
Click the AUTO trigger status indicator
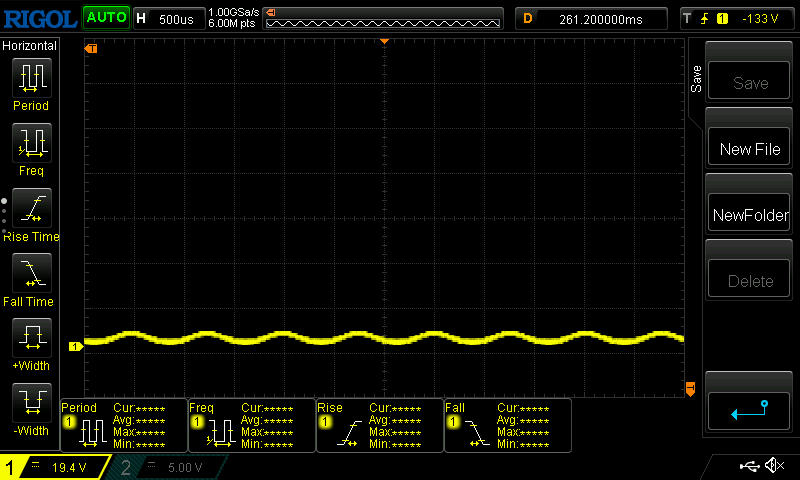coord(105,18)
